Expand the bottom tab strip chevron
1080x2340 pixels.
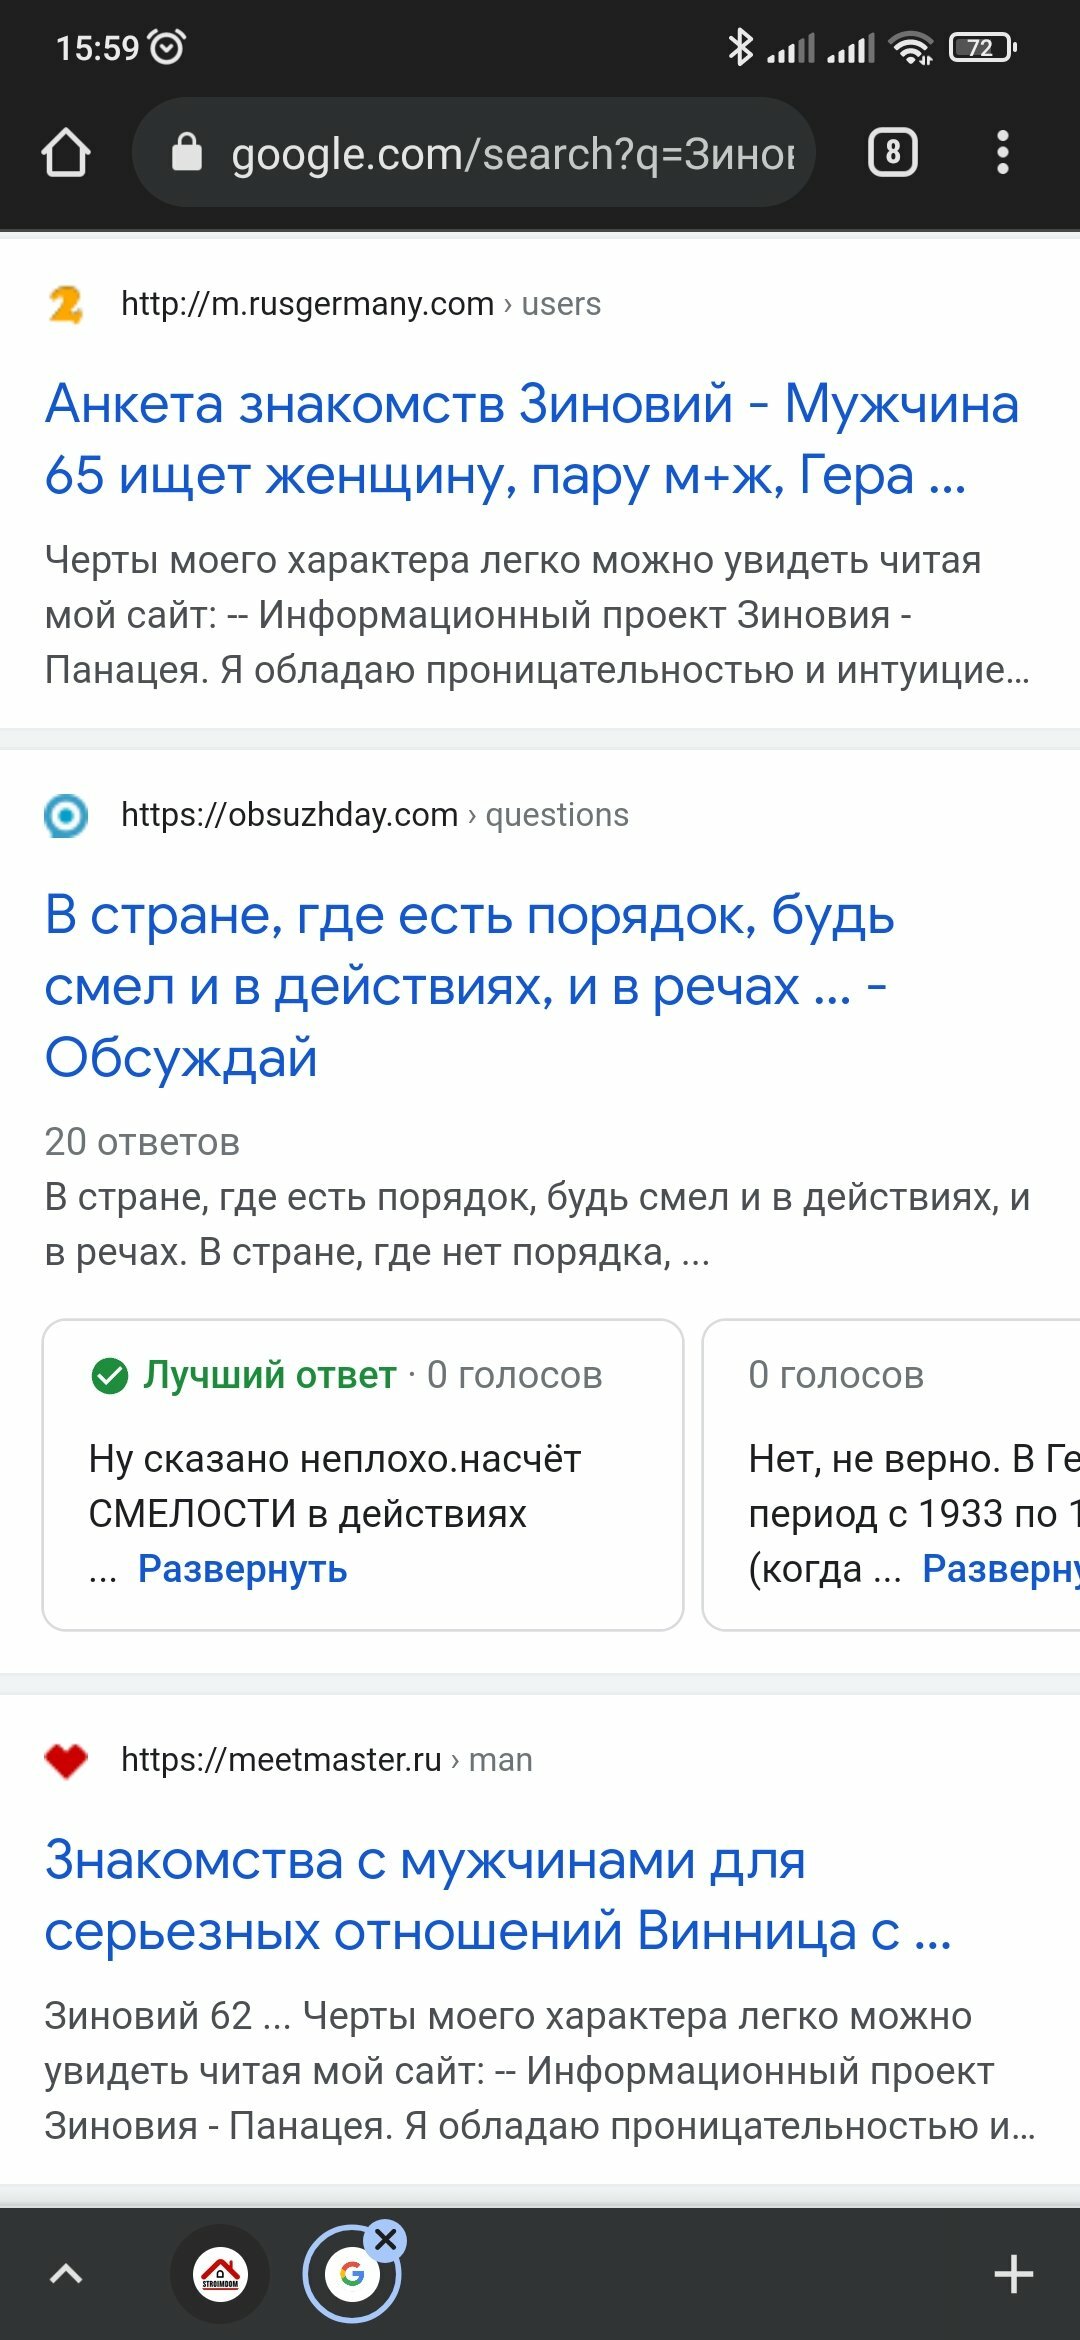pos(66,2274)
